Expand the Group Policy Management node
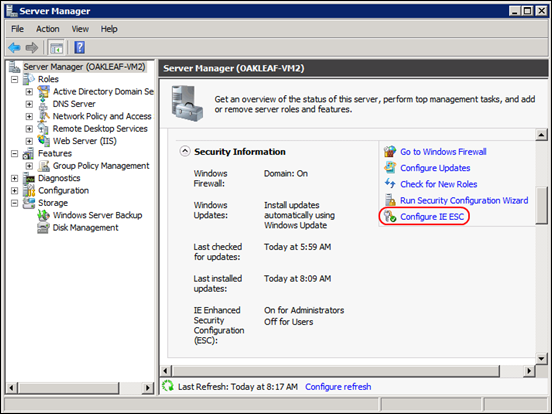Image resolution: width=552 pixels, height=414 pixels. click(x=29, y=166)
